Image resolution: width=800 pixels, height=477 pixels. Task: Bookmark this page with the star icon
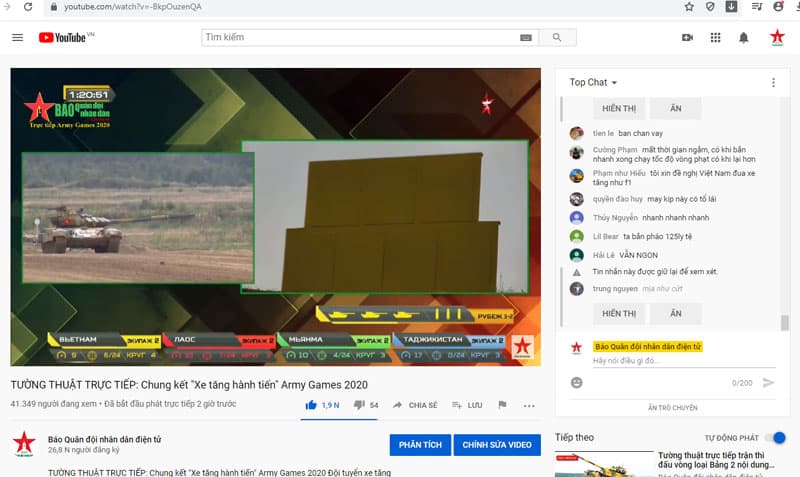pos(689,7)
